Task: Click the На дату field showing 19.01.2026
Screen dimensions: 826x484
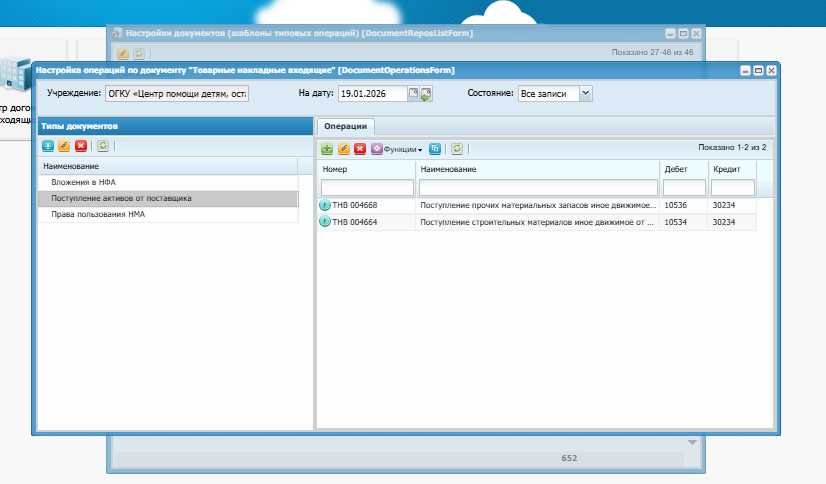Action: coord(373,94)
